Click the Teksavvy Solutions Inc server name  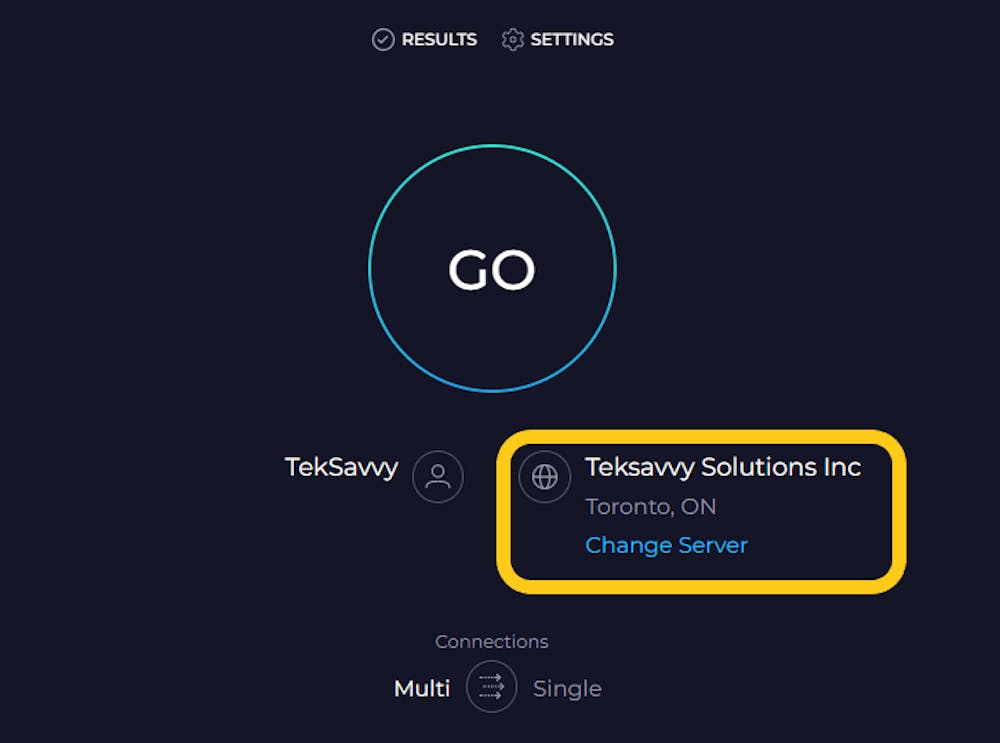(722, 467)
